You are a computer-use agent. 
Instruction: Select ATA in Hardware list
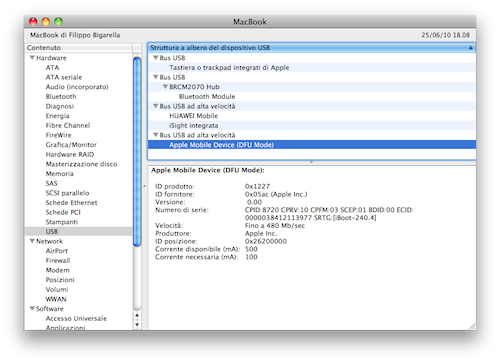click(52, 67)
